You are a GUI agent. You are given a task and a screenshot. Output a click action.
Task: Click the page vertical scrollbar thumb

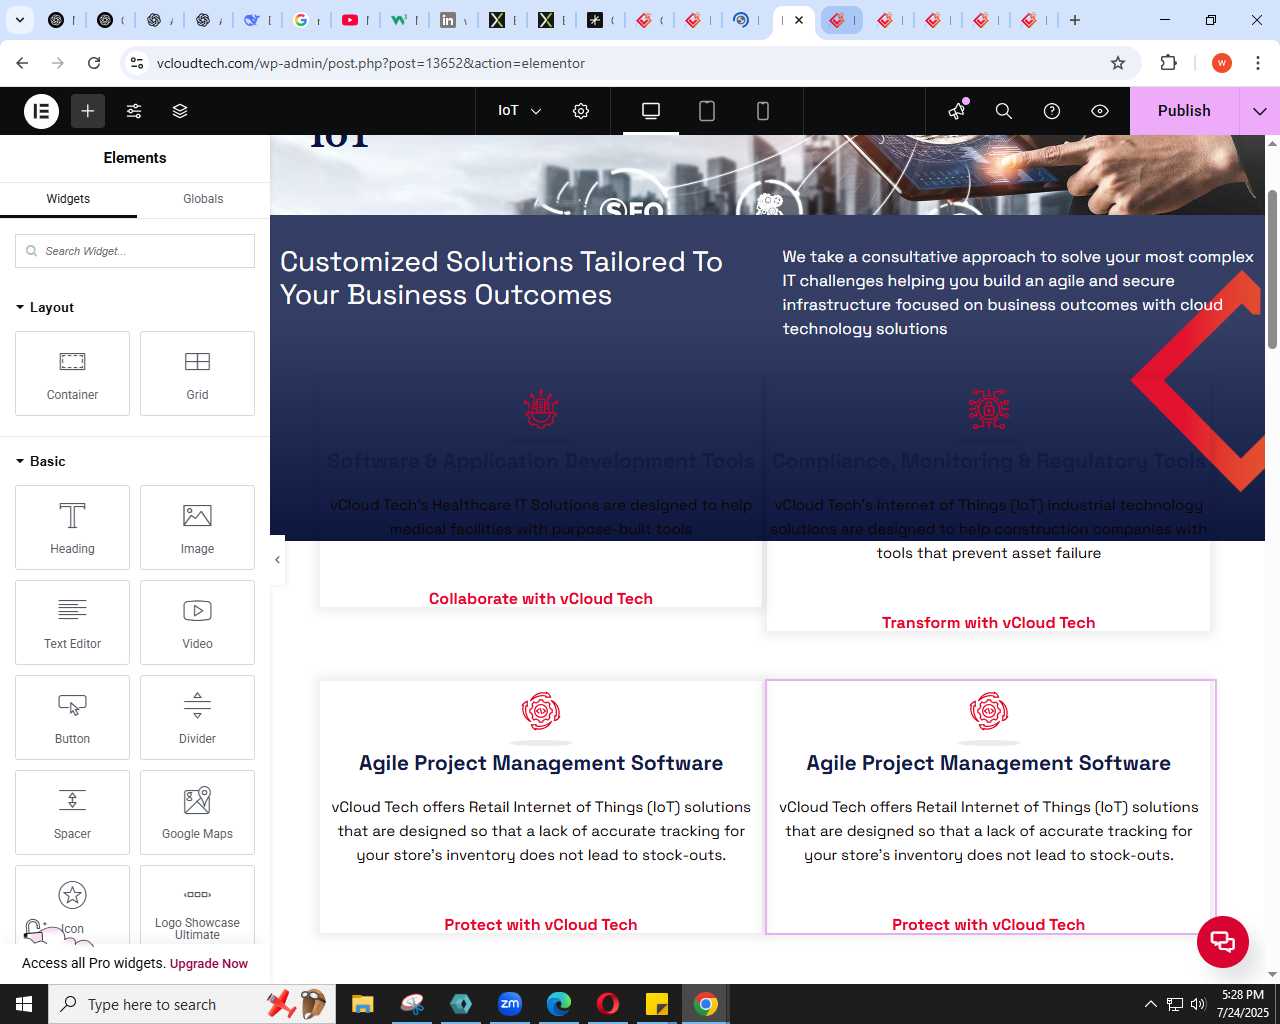(x=1272, y=268)
